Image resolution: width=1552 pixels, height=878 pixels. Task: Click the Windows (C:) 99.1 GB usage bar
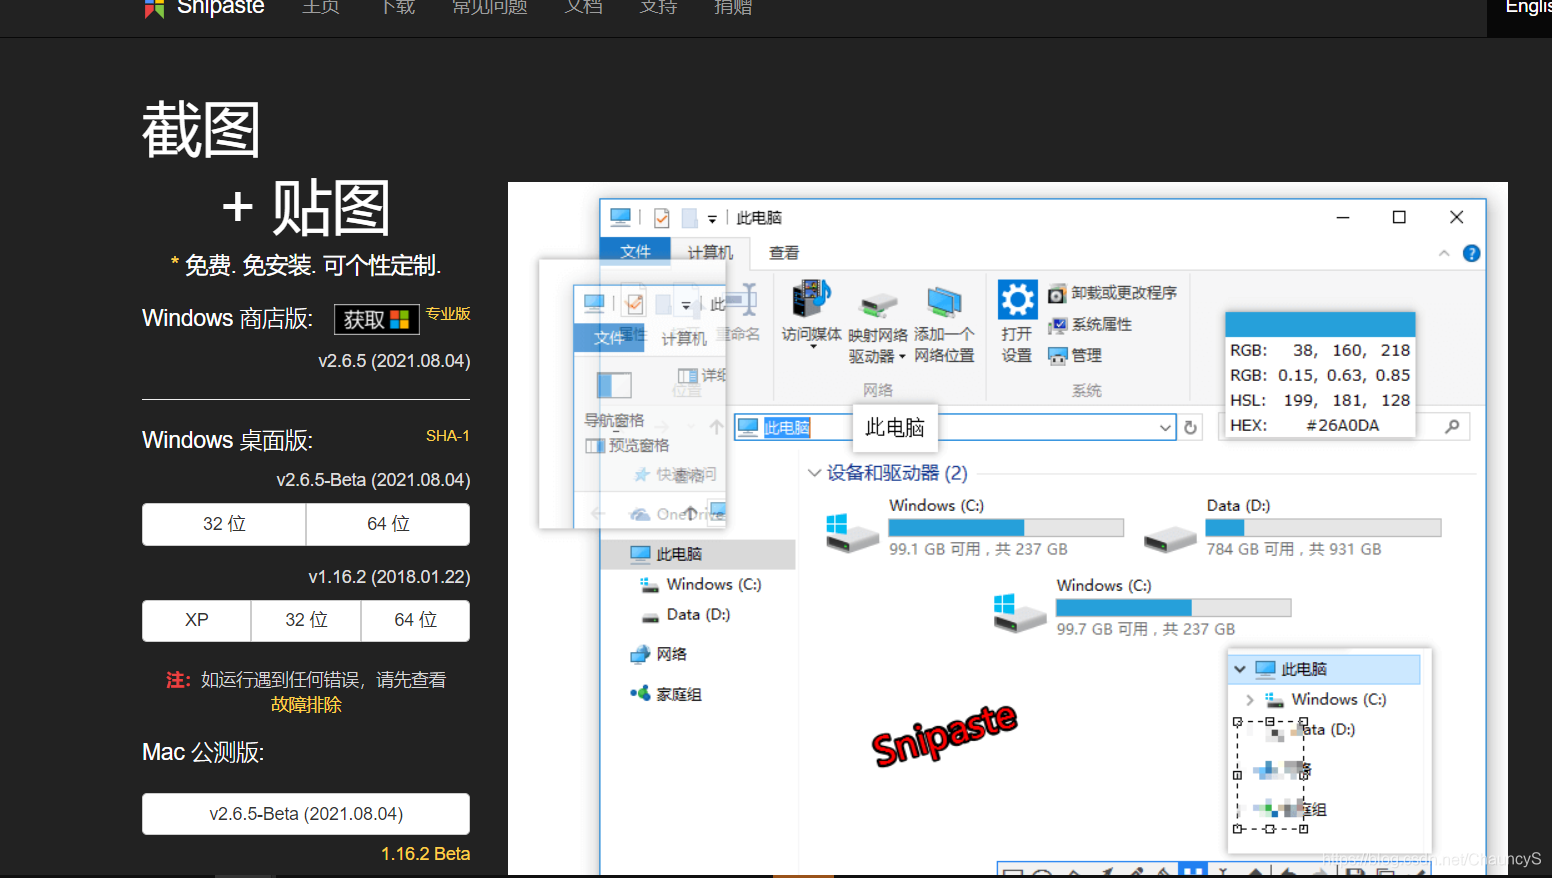[1006, 528]
